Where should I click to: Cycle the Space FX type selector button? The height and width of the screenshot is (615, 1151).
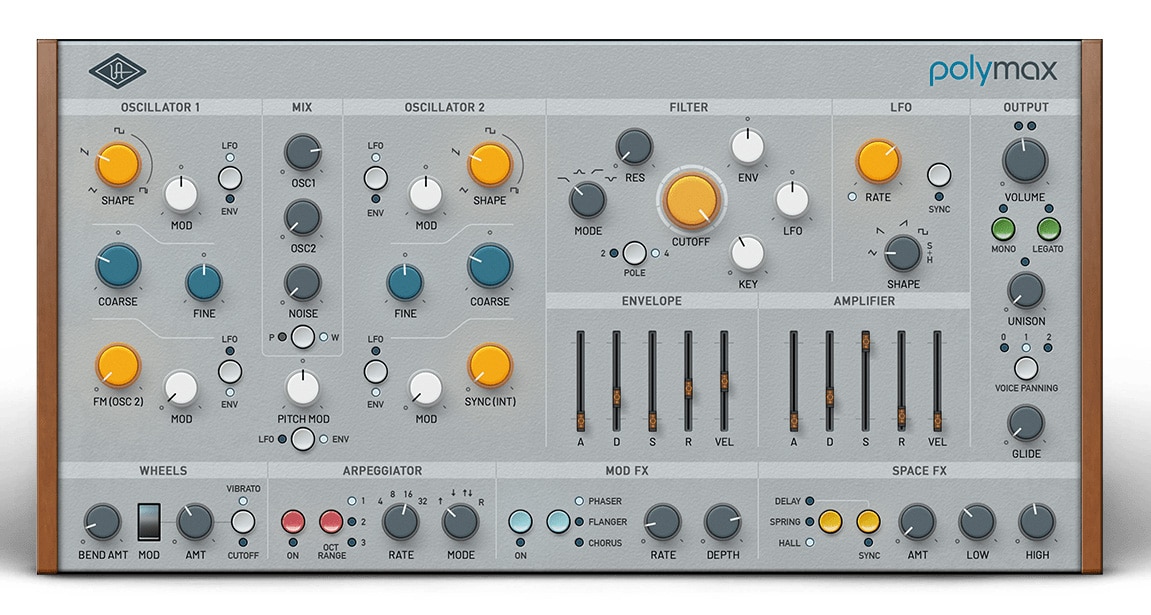click(830, 522)
